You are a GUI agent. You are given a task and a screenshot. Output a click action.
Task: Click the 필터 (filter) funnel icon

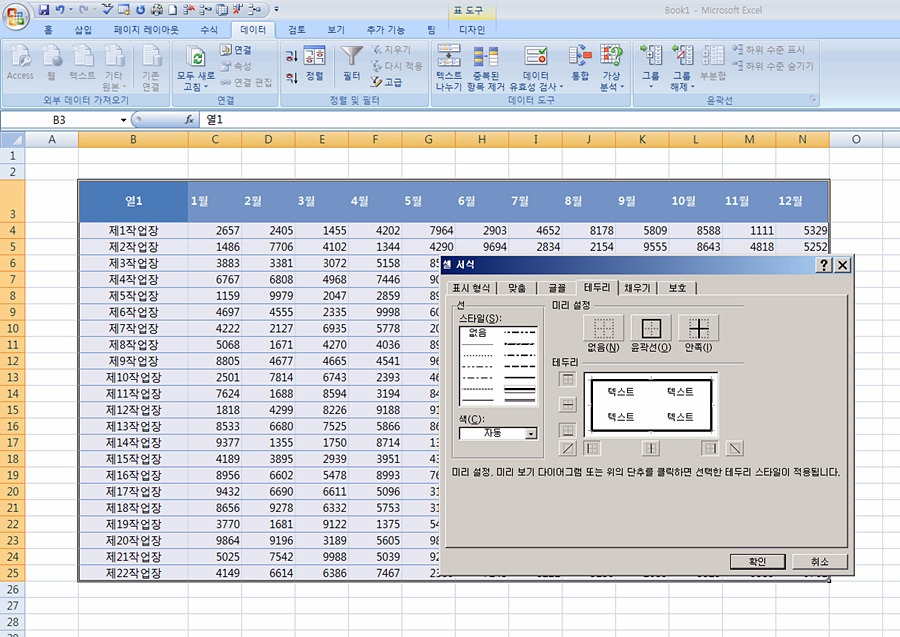pyautogui.click(x=351, y=58)
